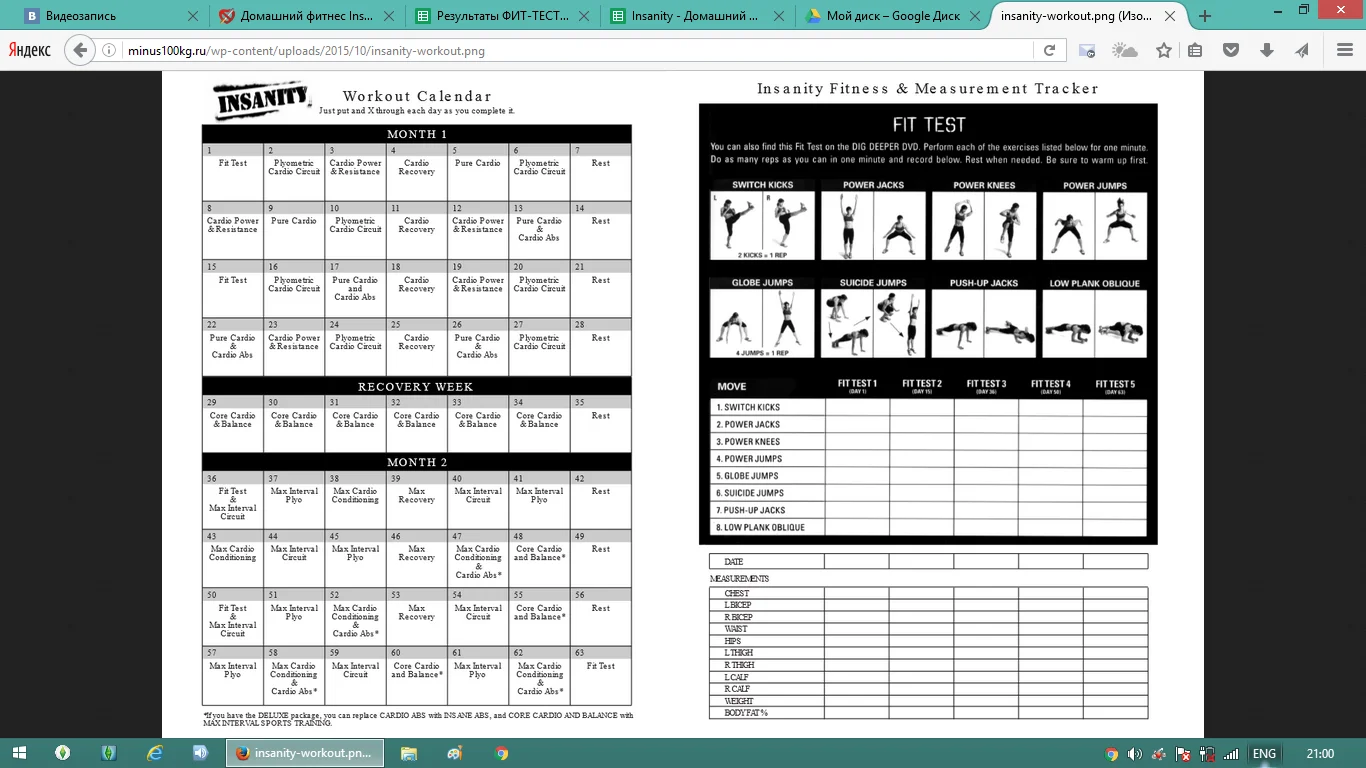The height and width of the screenshot is (768, 1366).
Task: Click the '1. SWITCH KICKS' row label
Action: (749, 408)
